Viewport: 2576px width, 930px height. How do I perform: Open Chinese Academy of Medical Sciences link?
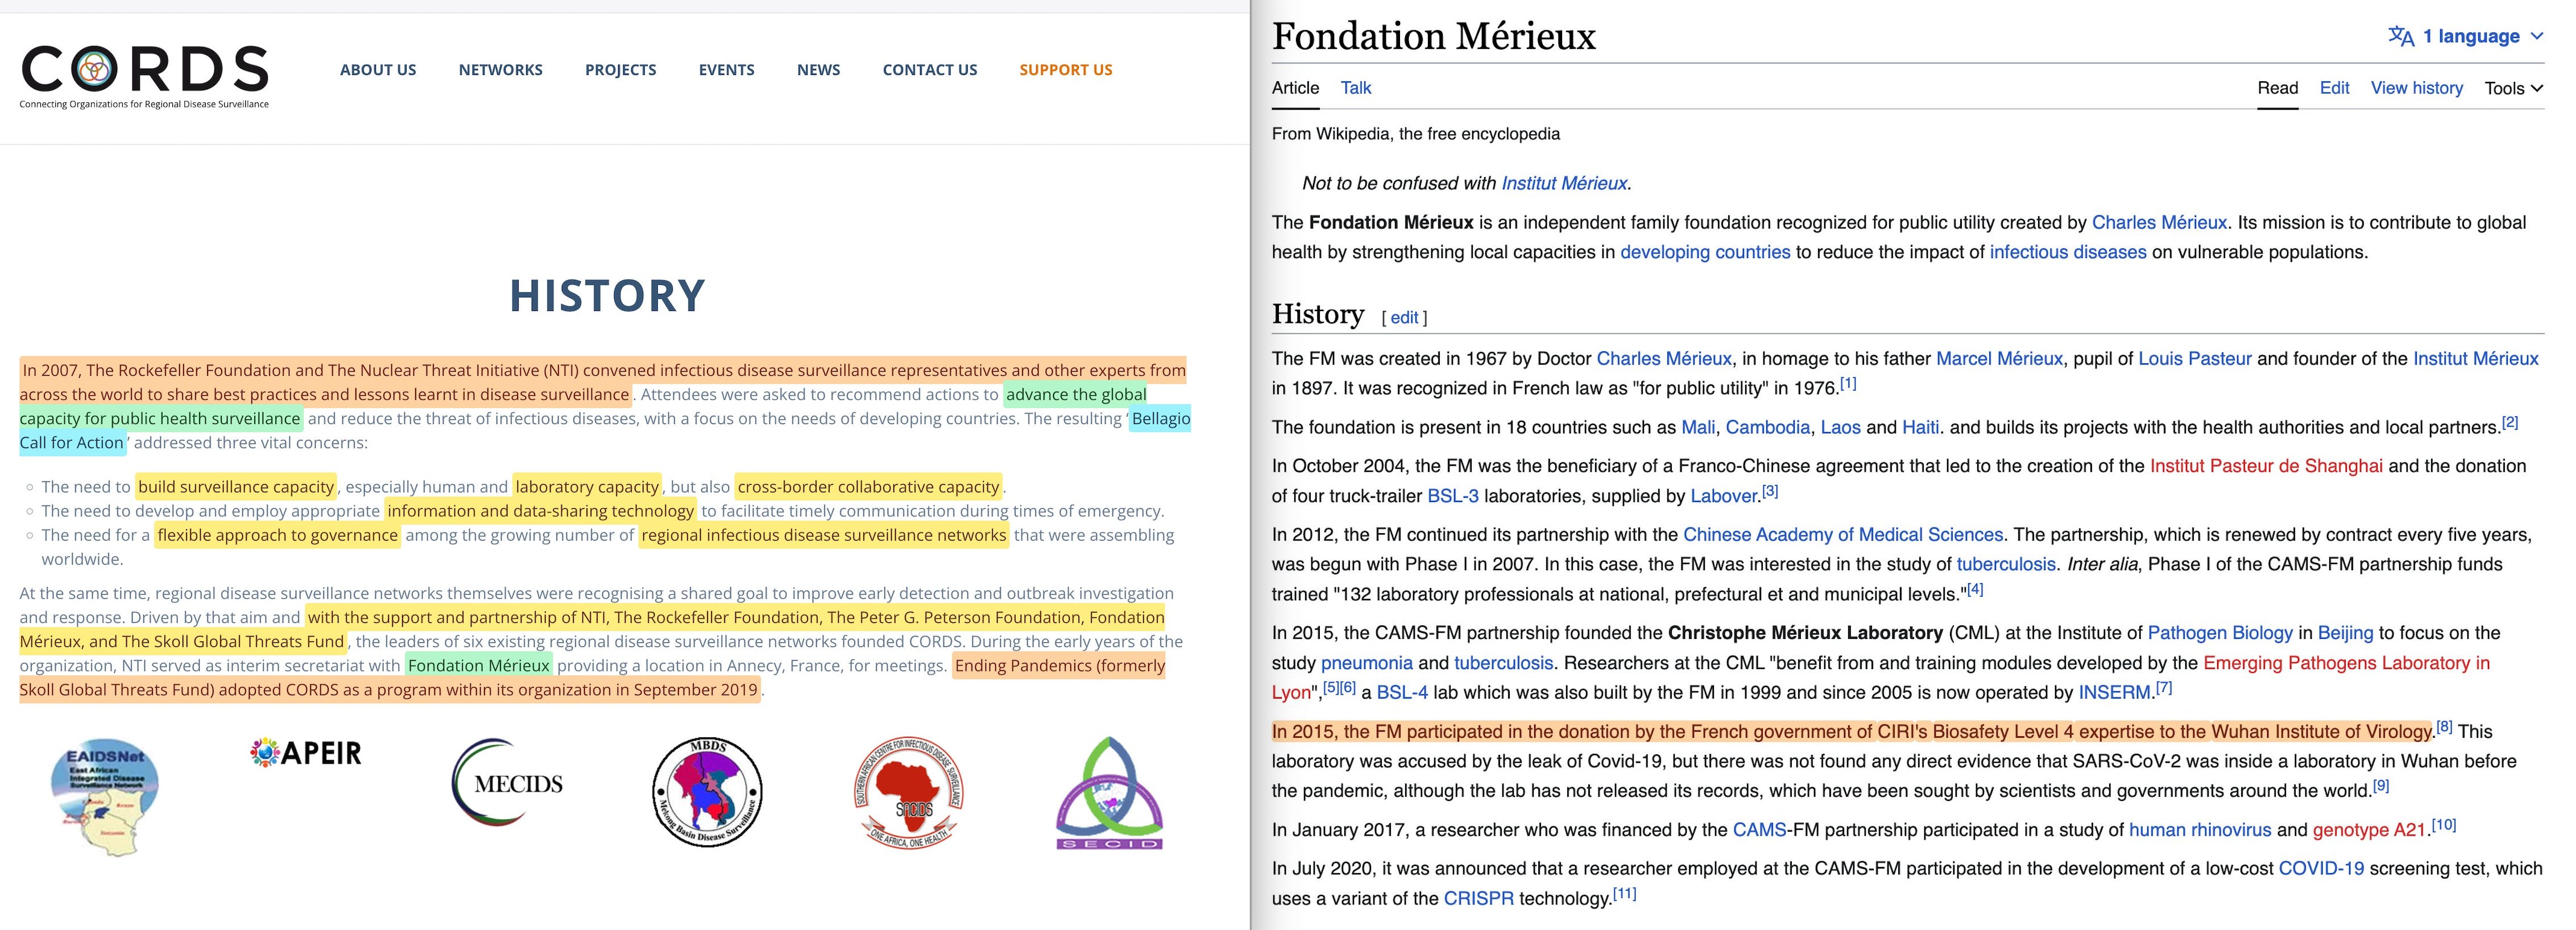click(x=1843, y=534)
